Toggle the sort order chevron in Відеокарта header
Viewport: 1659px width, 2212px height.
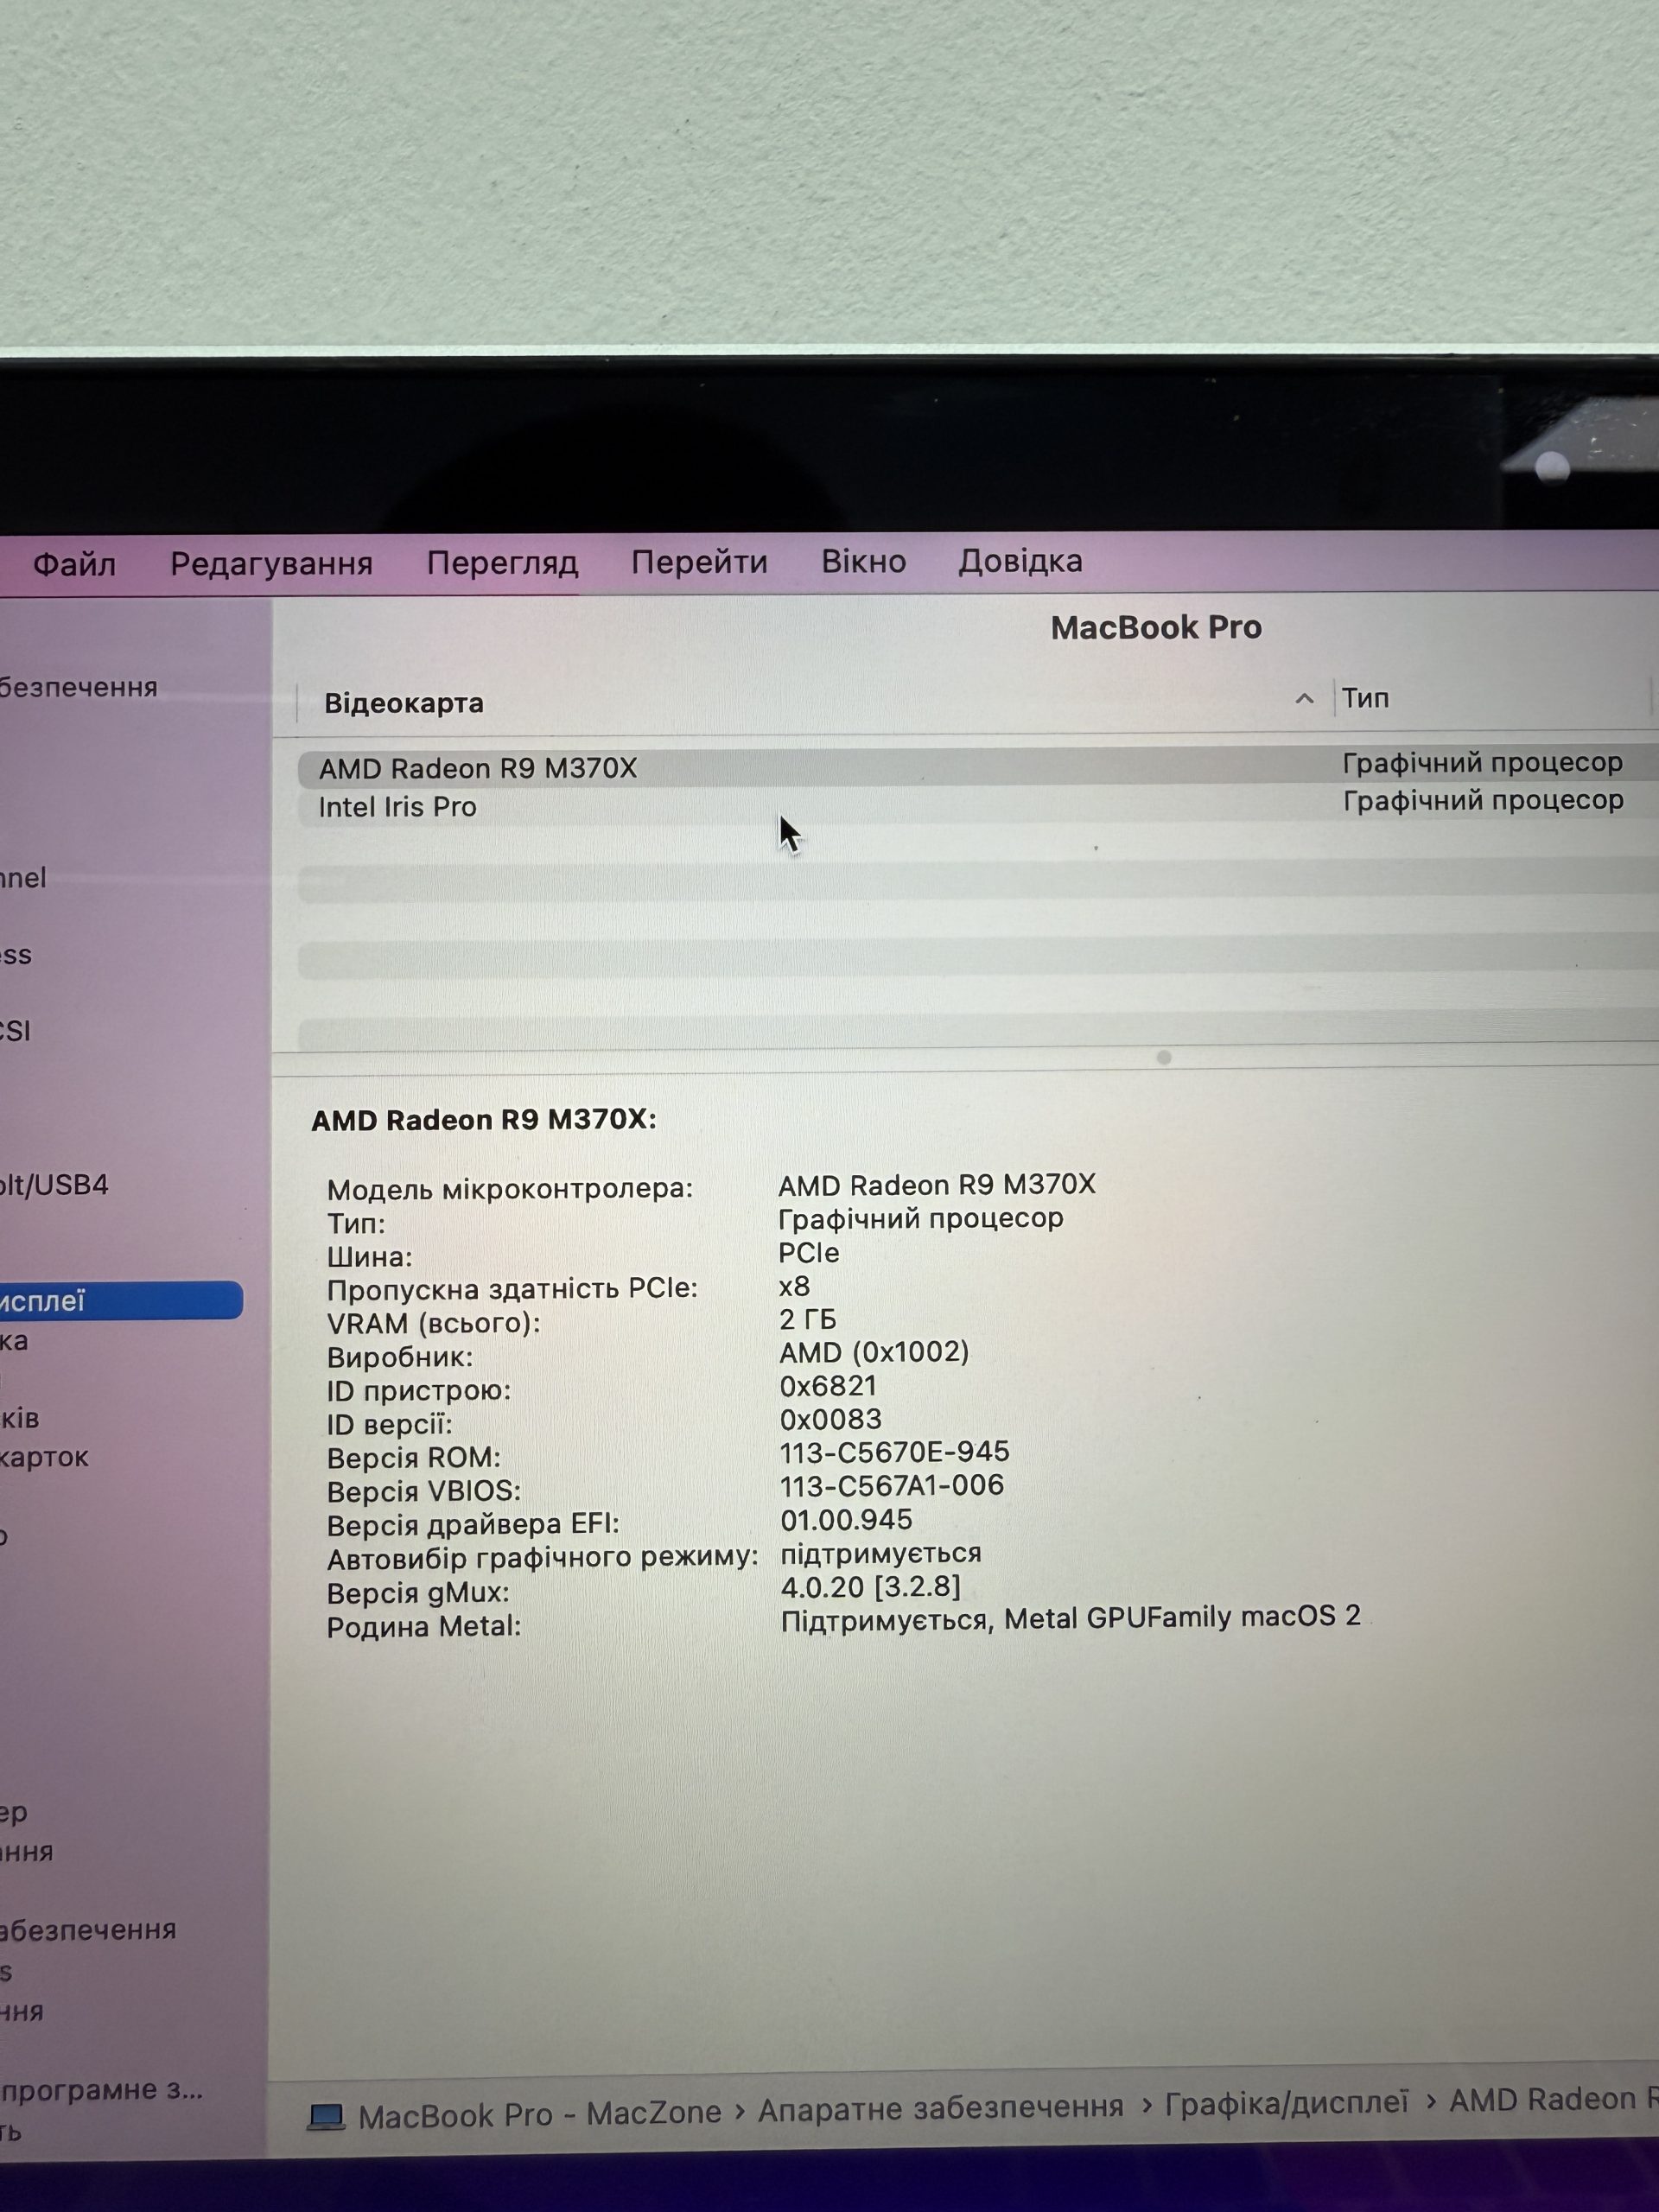[1304, 699]
